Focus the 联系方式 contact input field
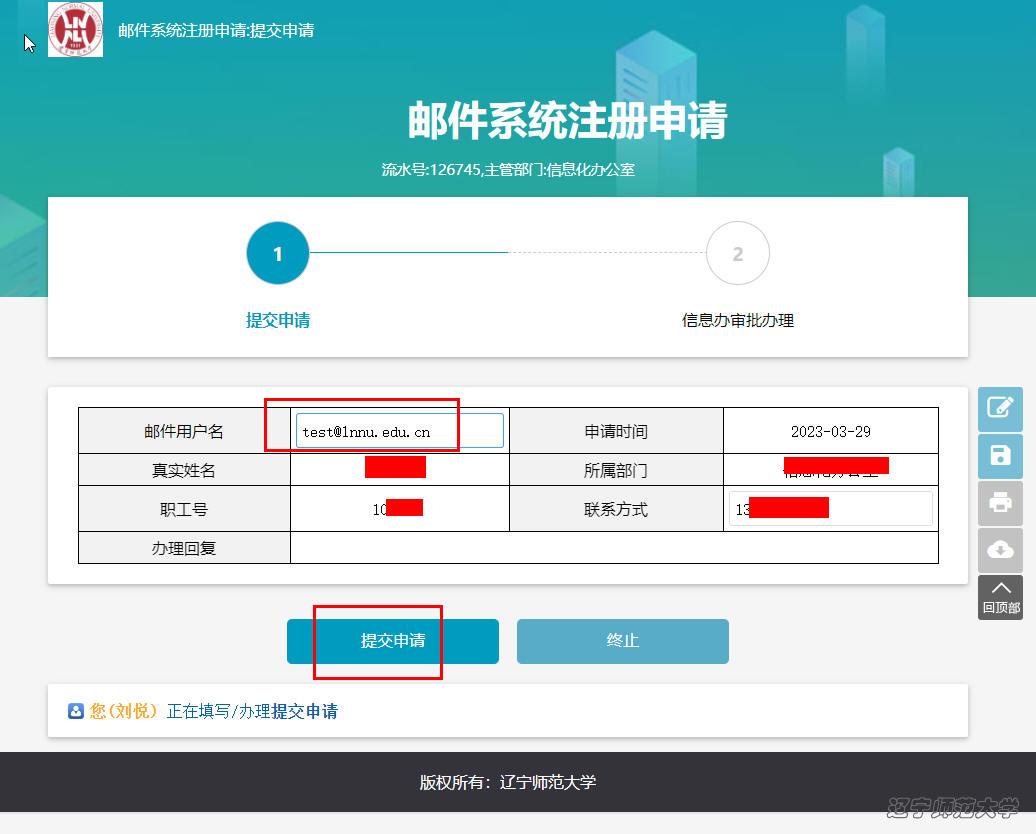1036x834 pixels. pos(830,508)
